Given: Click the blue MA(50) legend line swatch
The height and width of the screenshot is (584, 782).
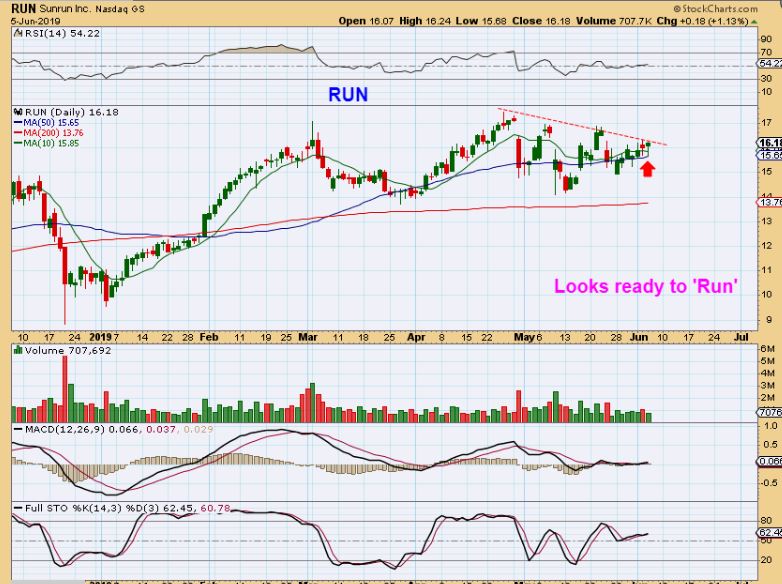Looking at the screenshot, I should click(18, 123).
